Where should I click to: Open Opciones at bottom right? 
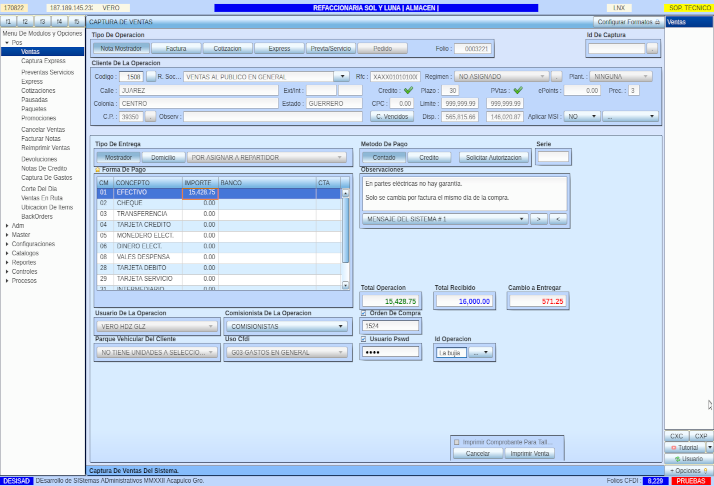688,471
